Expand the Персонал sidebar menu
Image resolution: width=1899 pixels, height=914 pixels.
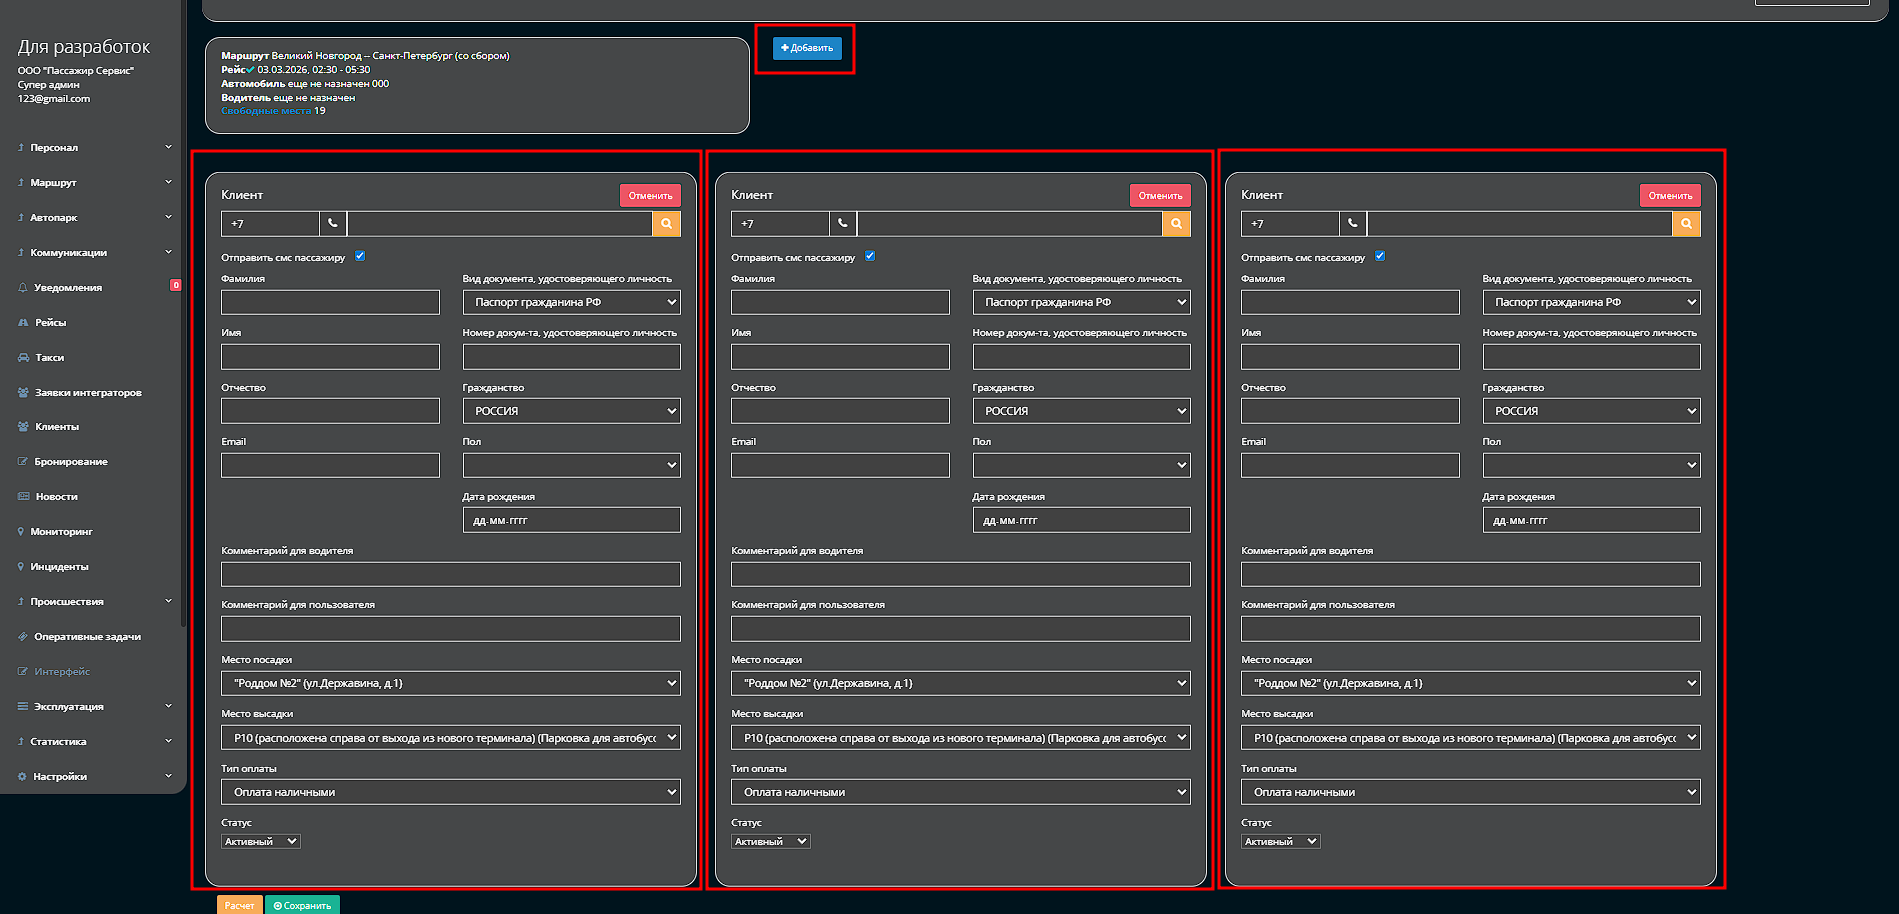94,148
